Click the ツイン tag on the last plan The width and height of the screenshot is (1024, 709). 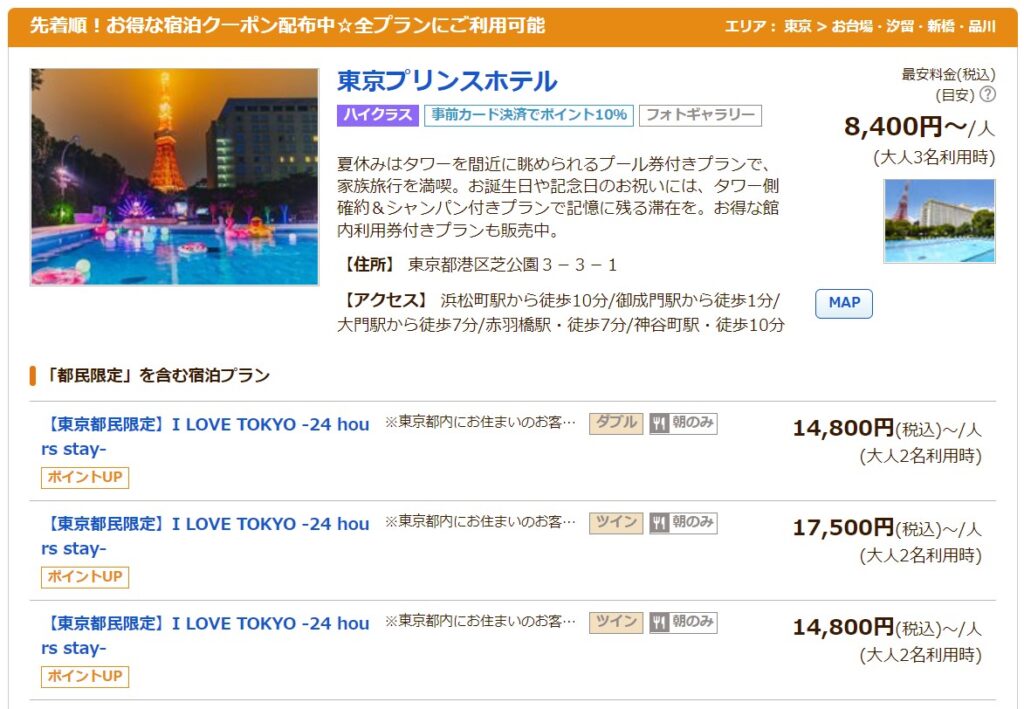point(616,622)
